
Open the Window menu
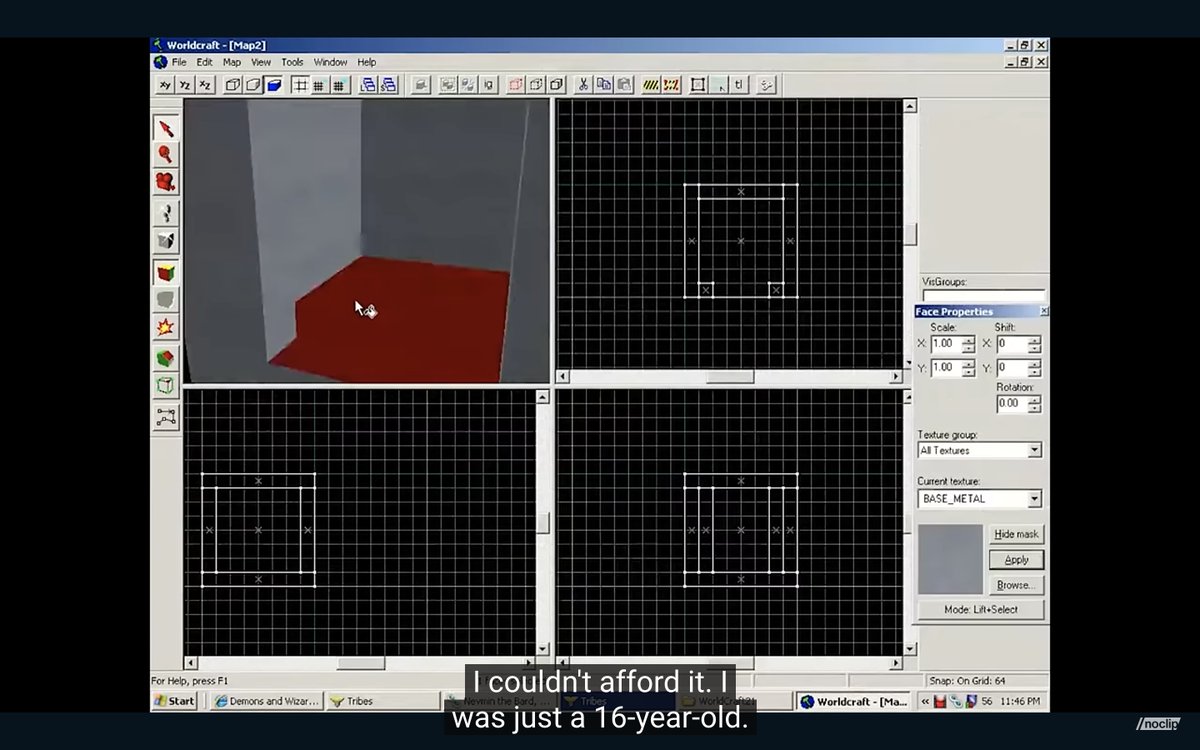[331, 62]
